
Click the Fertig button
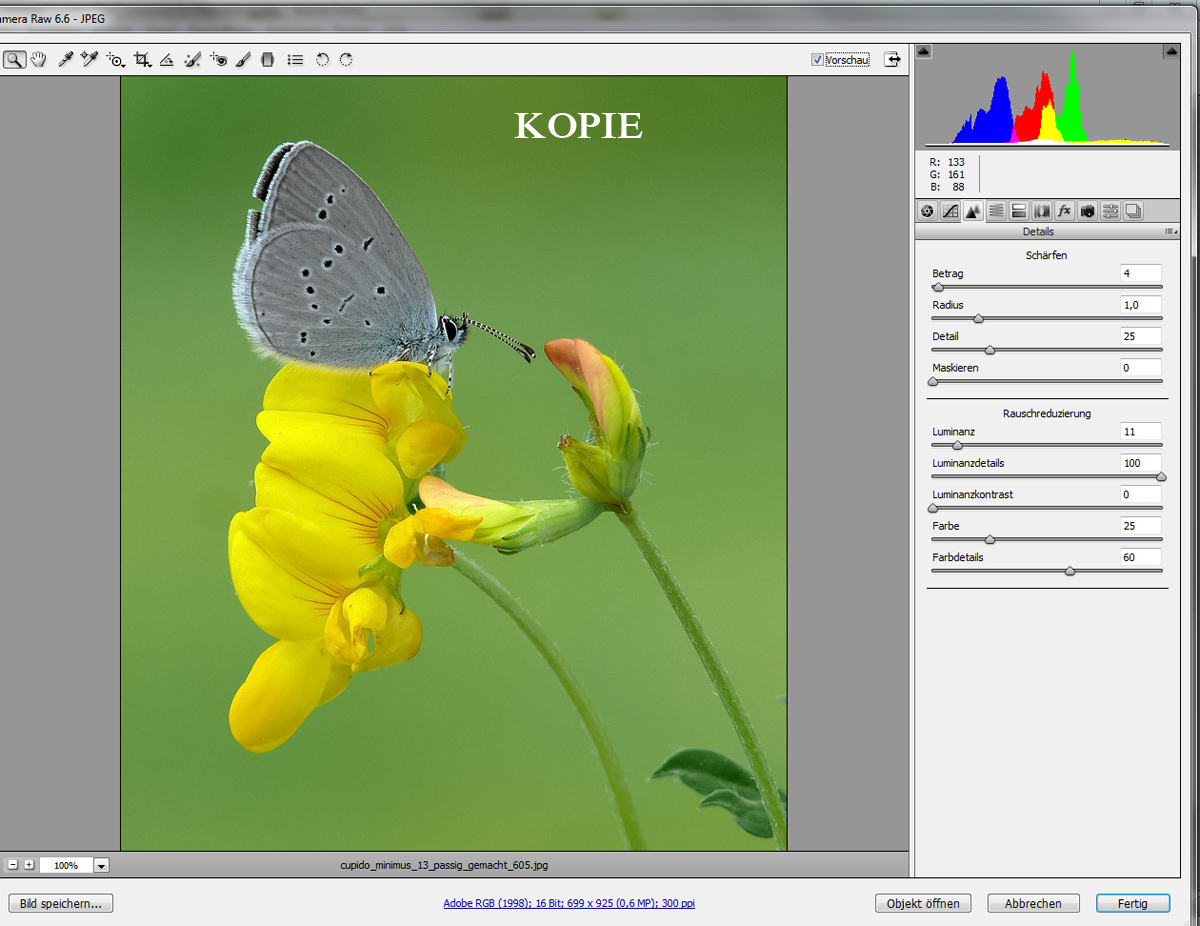coord(1133,903)
